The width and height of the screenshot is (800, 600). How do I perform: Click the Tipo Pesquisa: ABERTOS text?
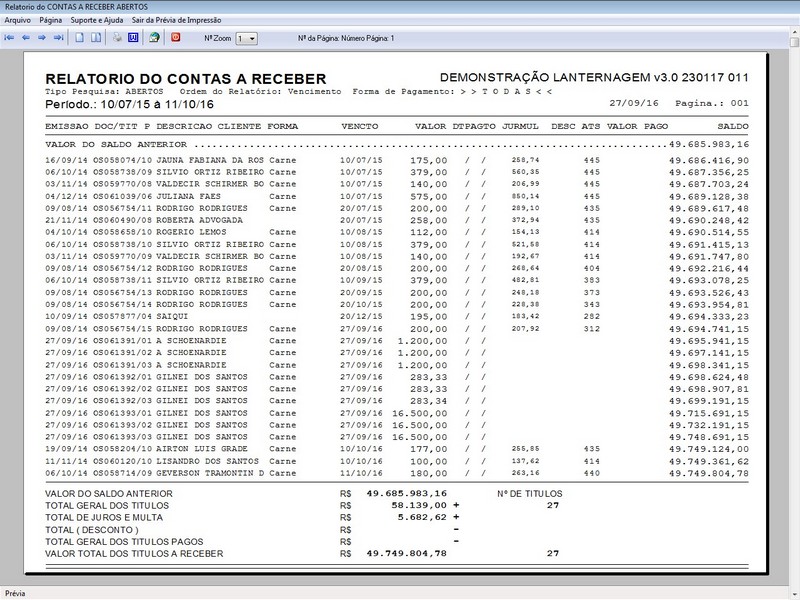(x=104, y=92)
